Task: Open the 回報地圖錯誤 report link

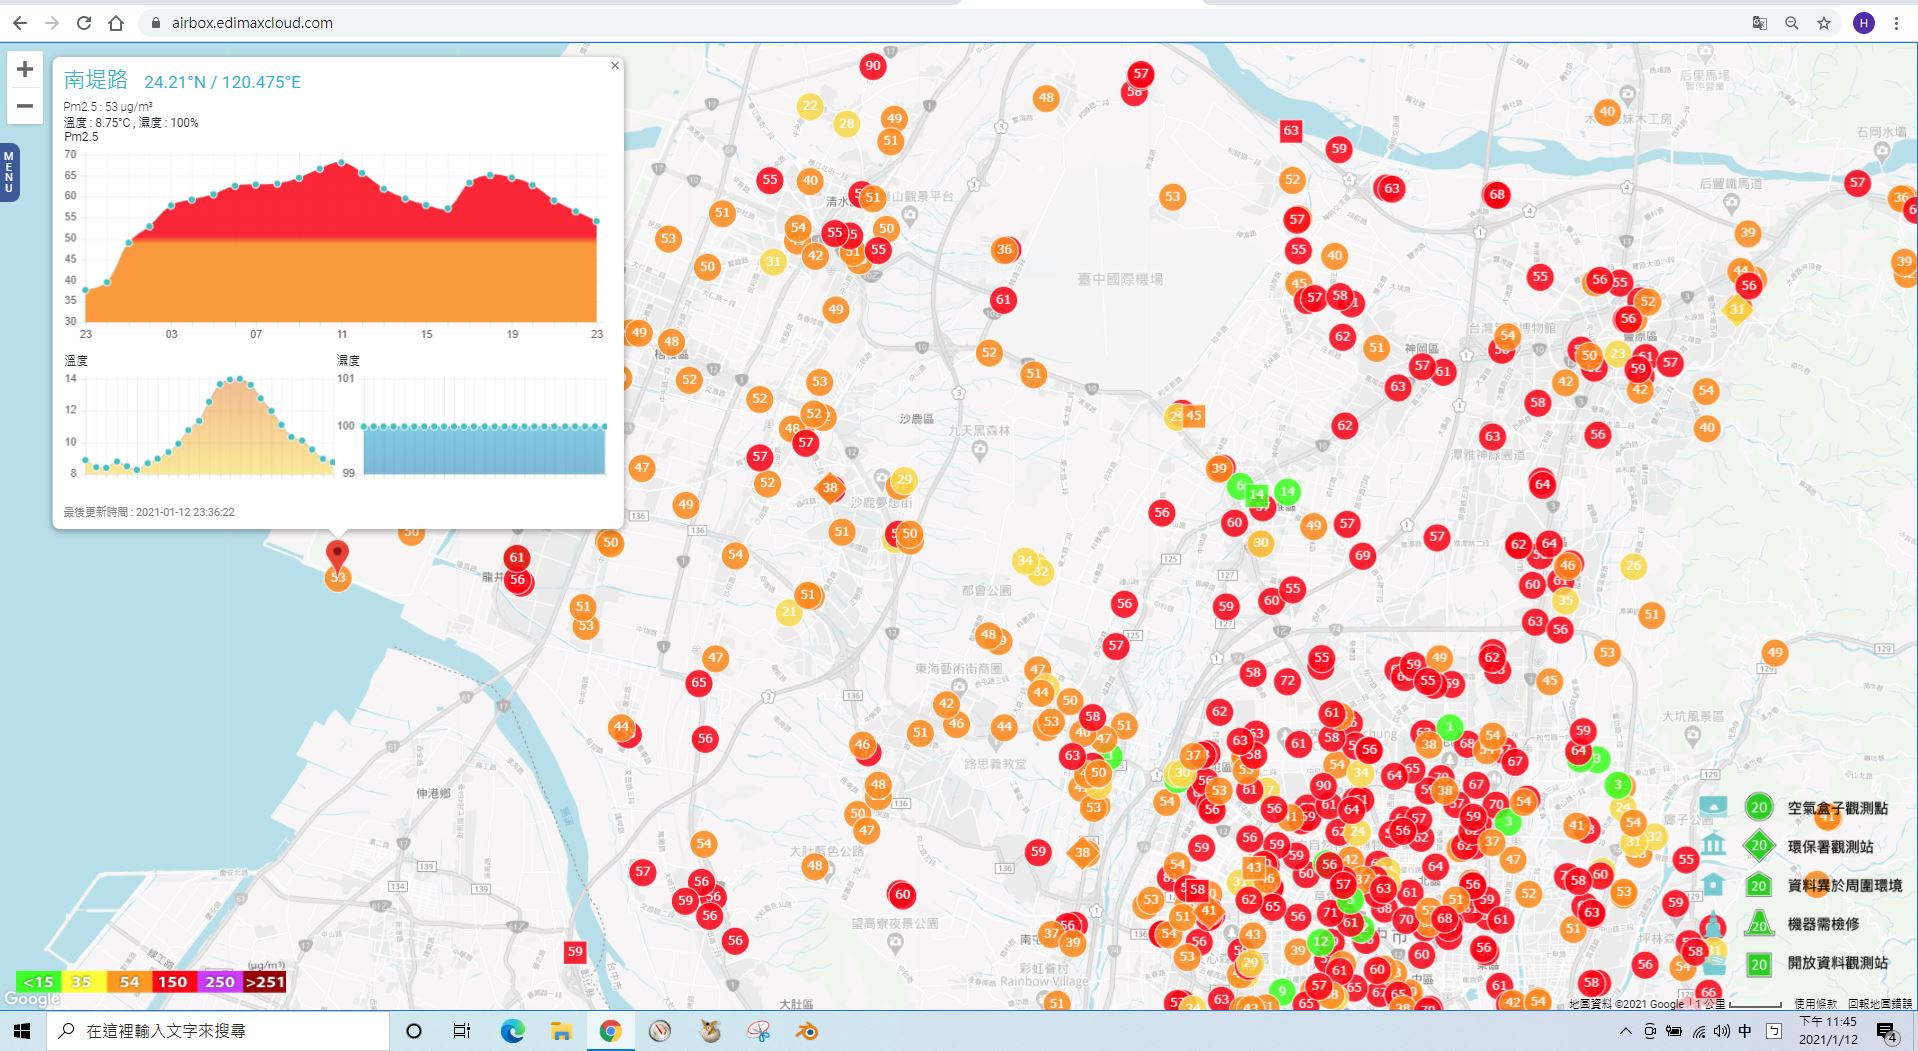Action: [1880, 1003]
